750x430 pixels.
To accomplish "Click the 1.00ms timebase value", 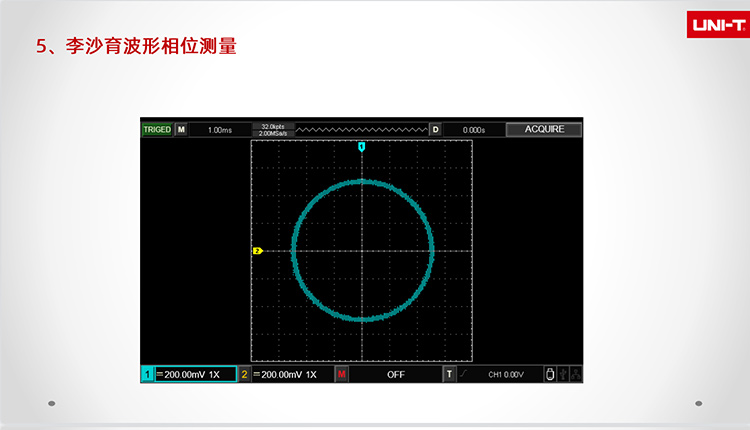I will (x=219, y=130).
